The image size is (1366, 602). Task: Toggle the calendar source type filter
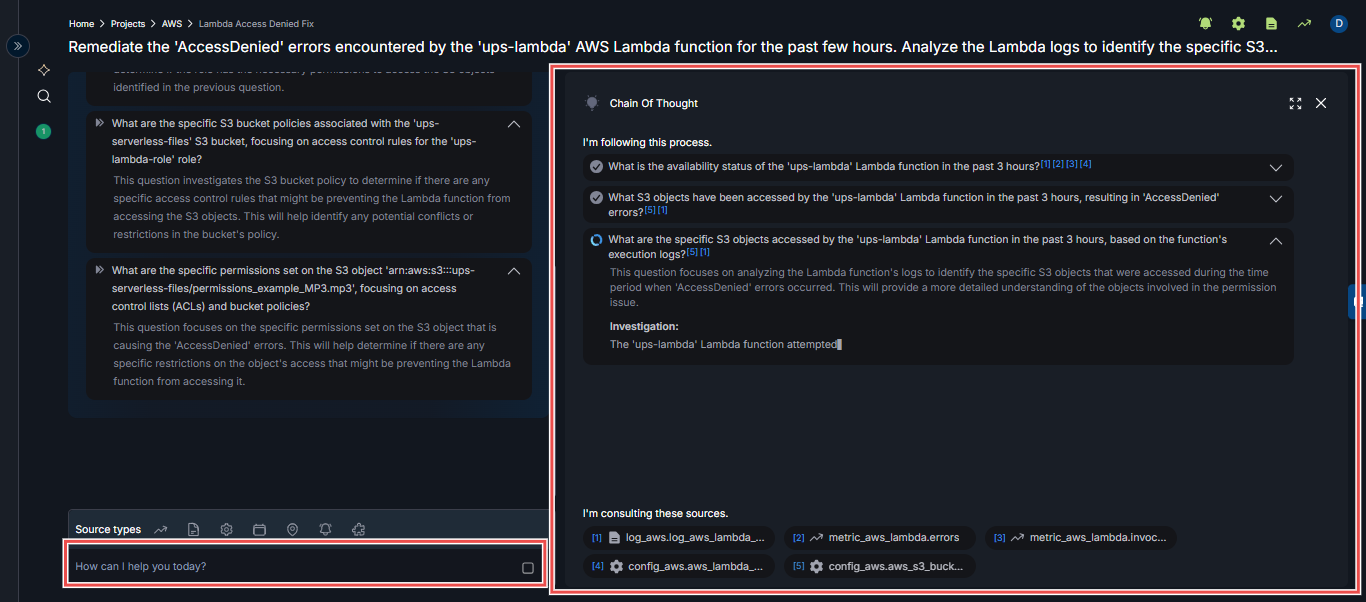point(259,529)
